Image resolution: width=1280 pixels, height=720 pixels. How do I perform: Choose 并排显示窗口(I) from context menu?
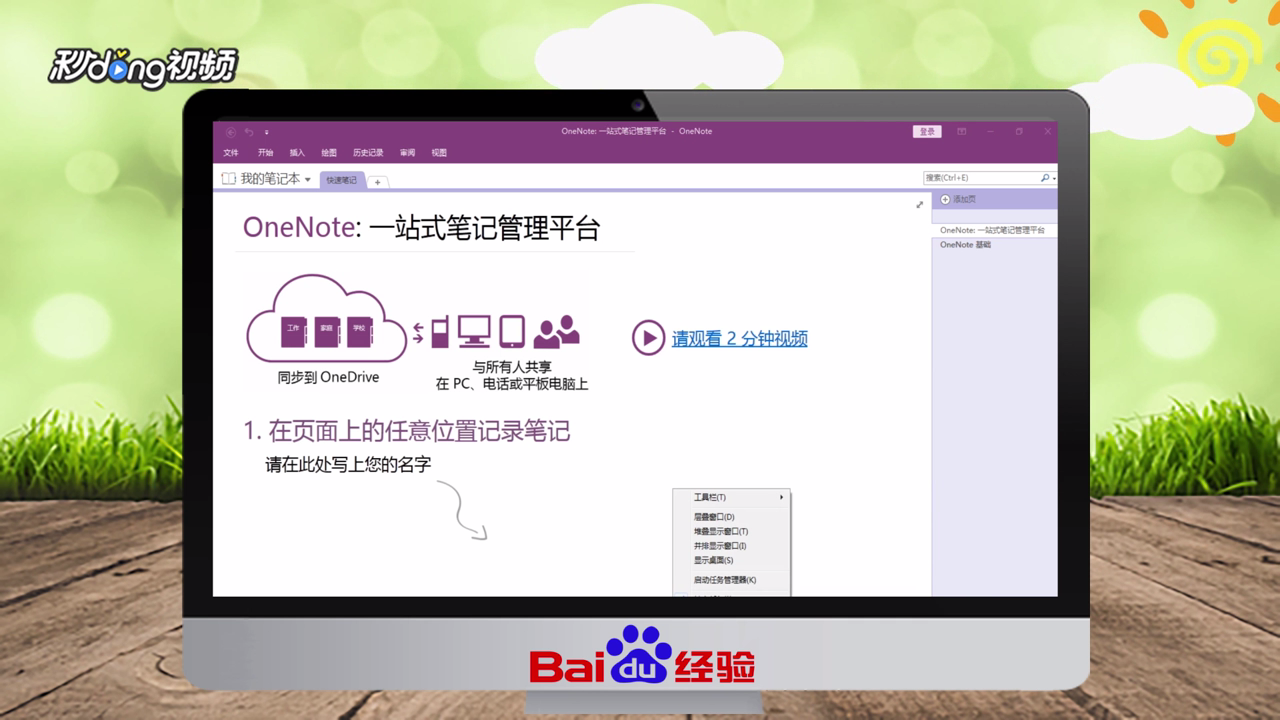731,546
